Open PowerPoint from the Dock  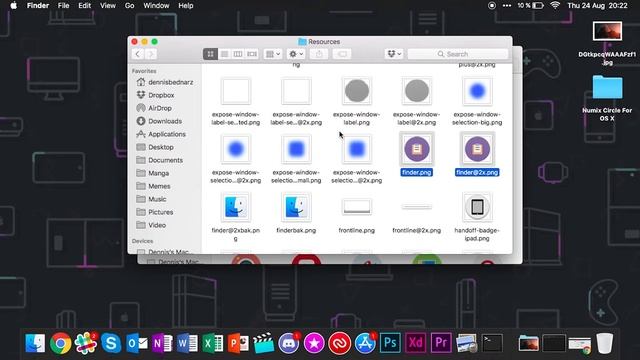(x=238, y=343)
